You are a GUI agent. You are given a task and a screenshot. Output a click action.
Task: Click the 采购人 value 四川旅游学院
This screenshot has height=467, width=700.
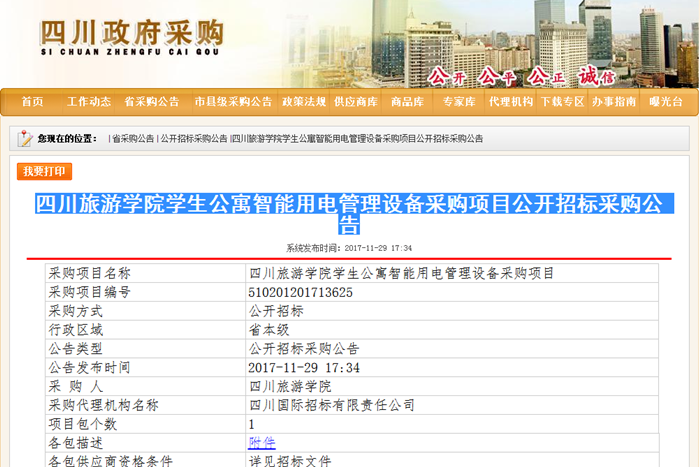[x=290, y=387]
